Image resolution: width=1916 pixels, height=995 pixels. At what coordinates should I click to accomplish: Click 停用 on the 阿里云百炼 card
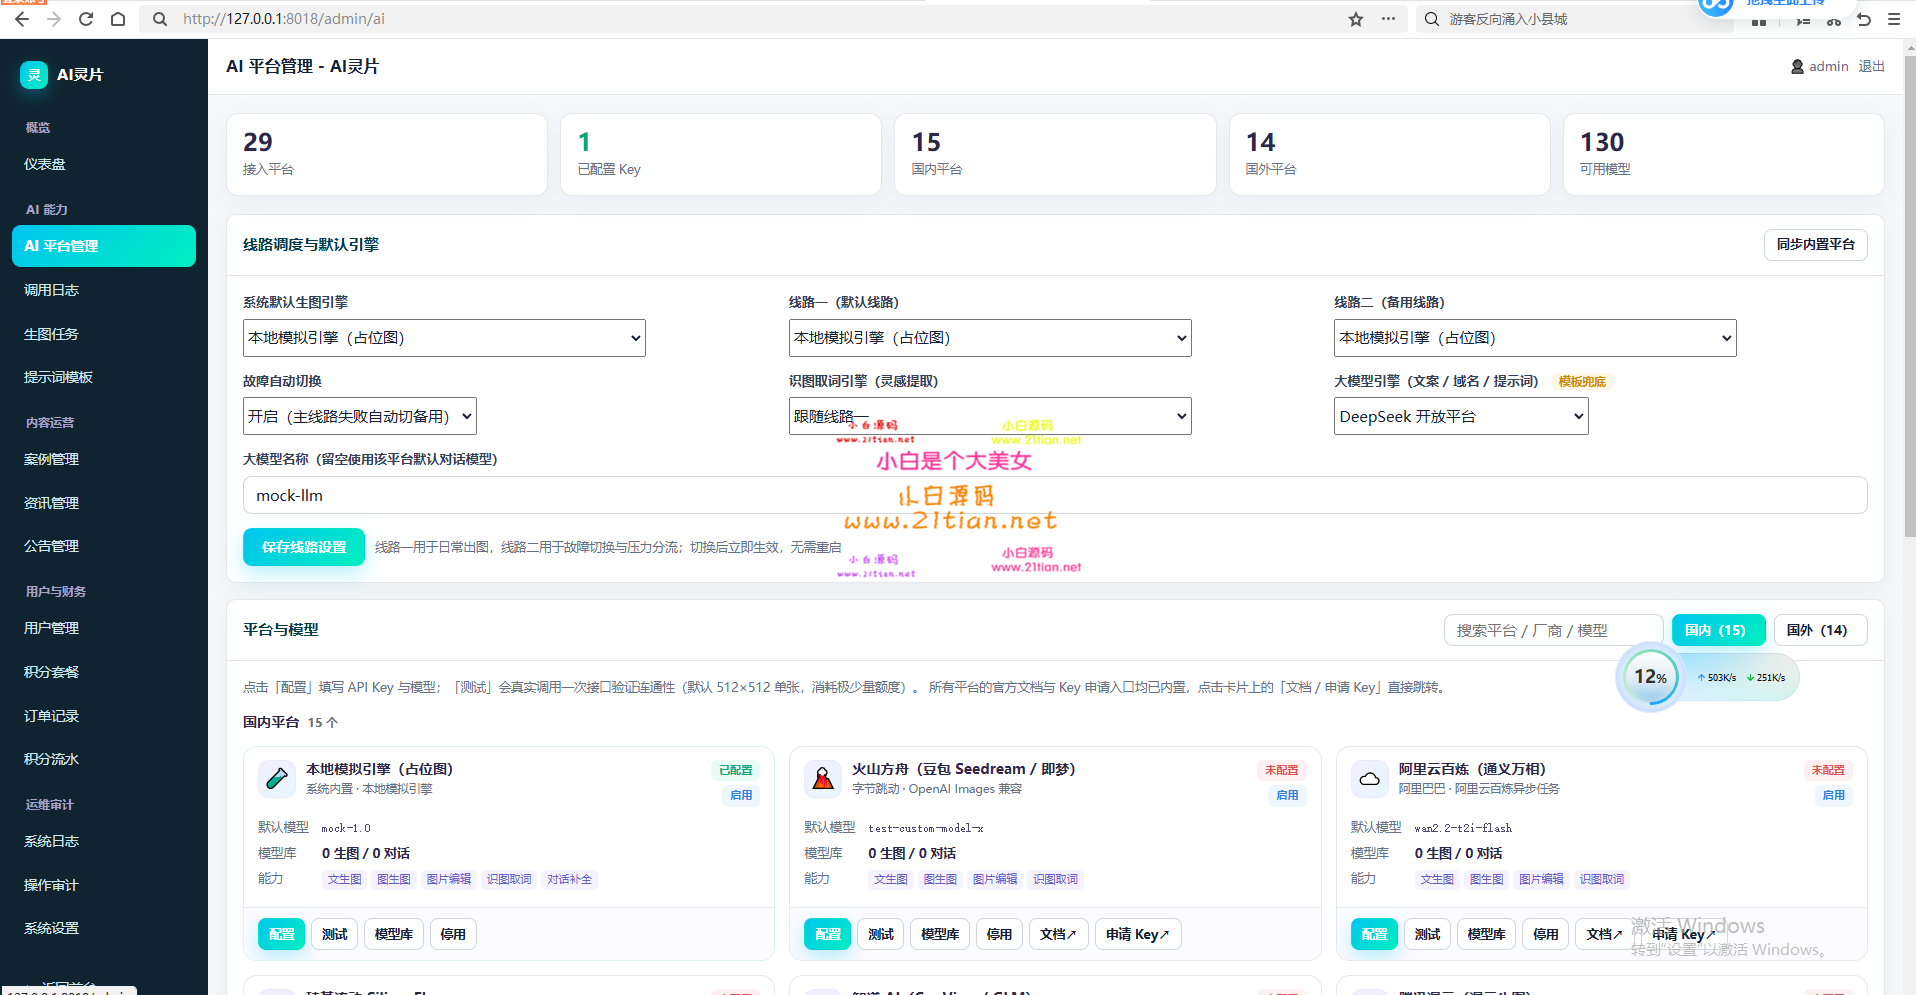point(1546,934)
